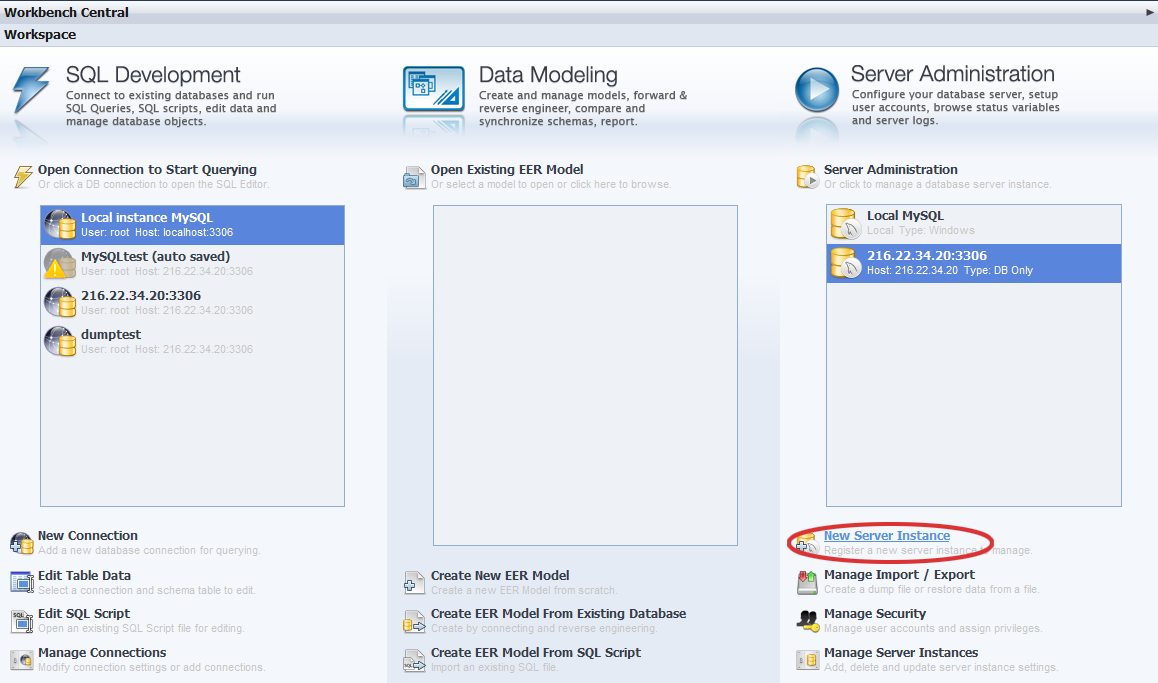The width and height of the screenshot is (1158, 683).
Task: Click the Create New EER Model icon
Action: pyautogui.click(x=414, y=583)
